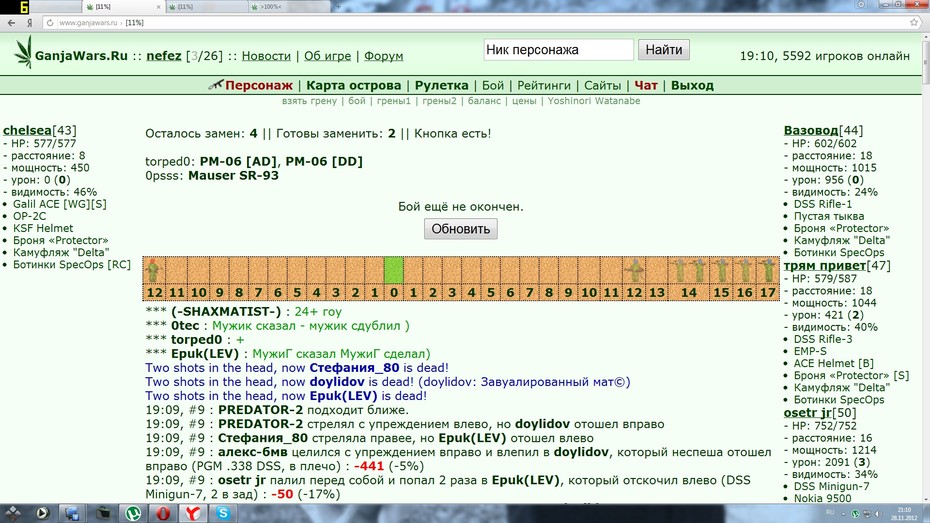Image resolution: width=930 pixels, height=523 pixels.
Task: Open the folder icon in the taskbar
Action: [x=103, y=513]
